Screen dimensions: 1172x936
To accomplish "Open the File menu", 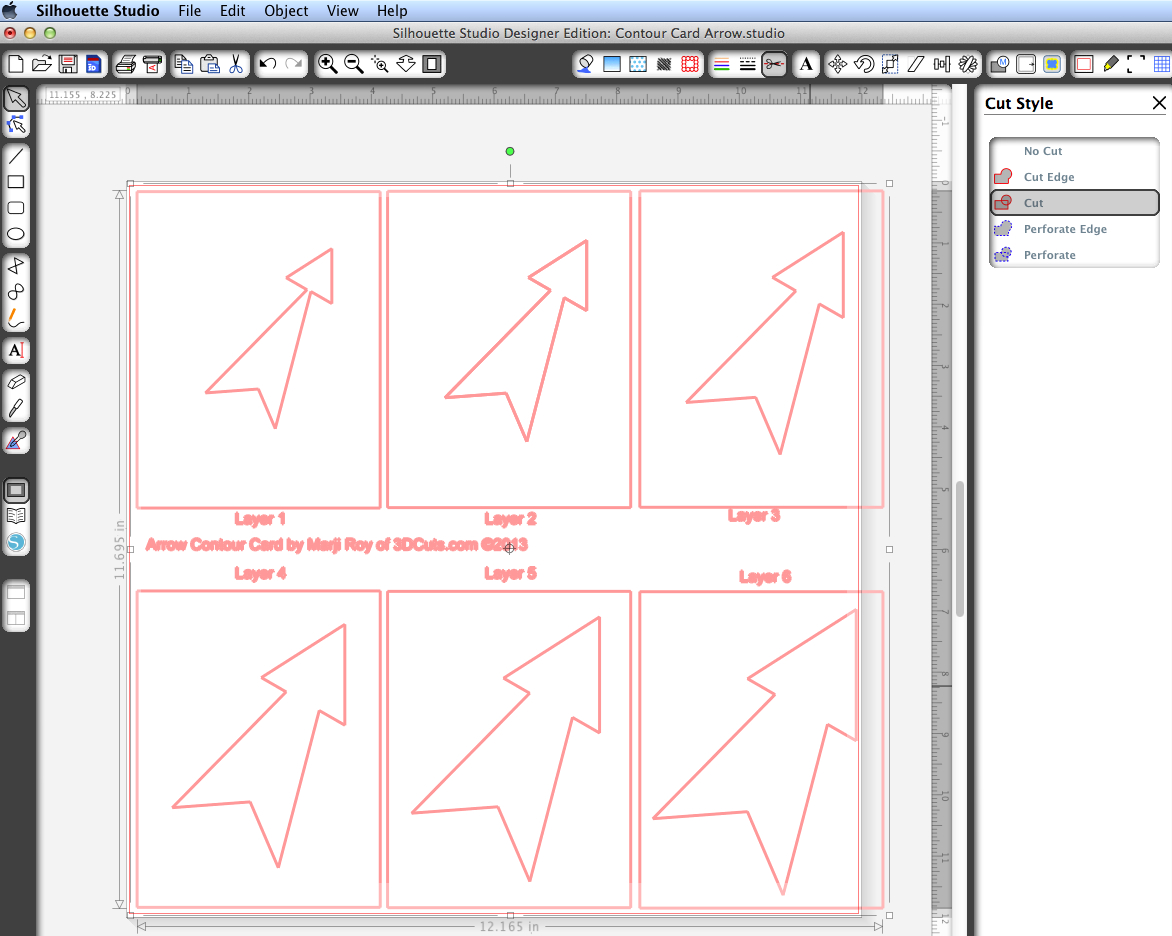I will pos(189,10).
